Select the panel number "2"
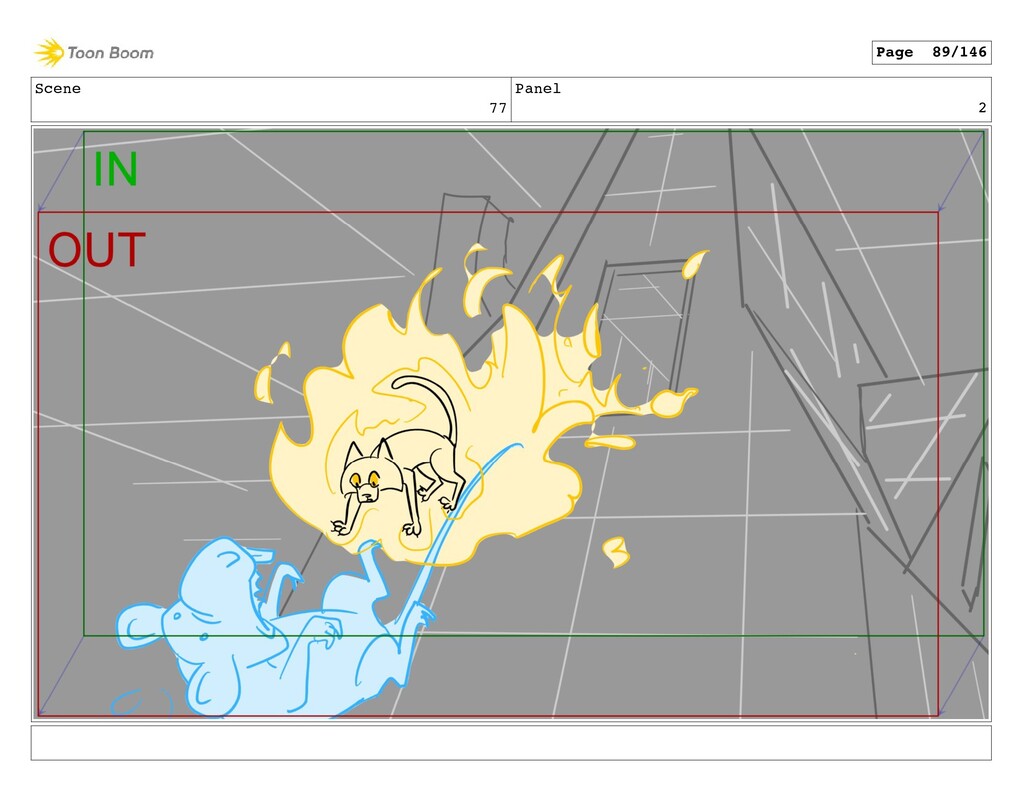Image resolution: width=1024 pixels, height=791 pixels. click(x=982, y=108)
